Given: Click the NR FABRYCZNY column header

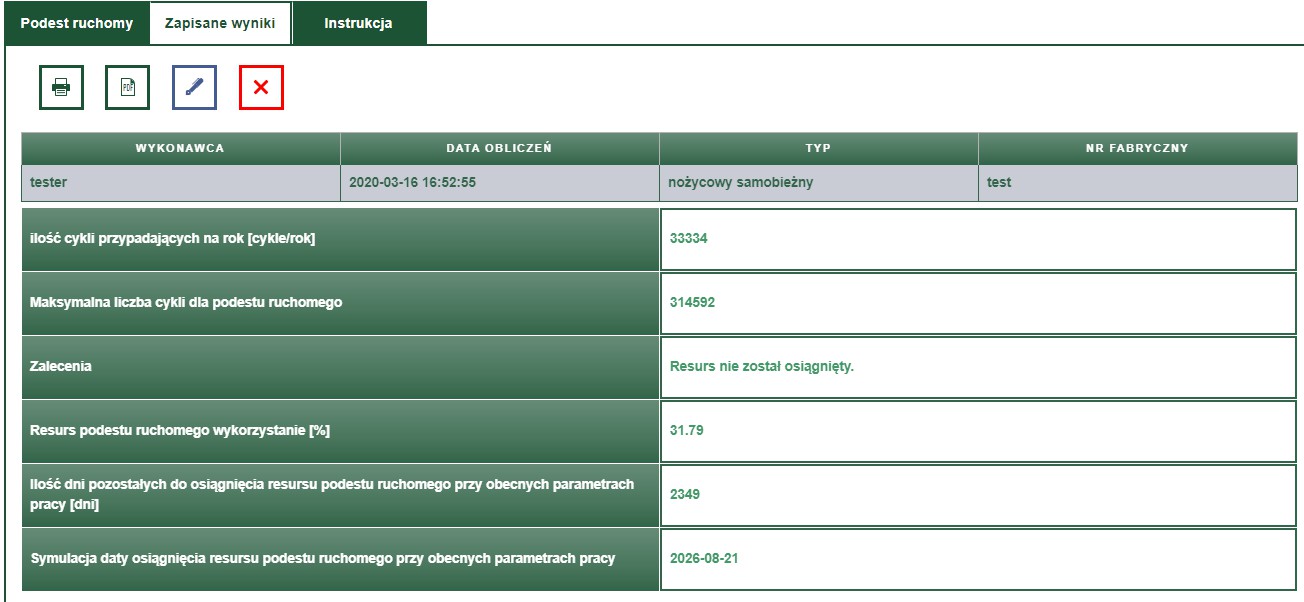Looking at the screenshot, I should (x=1139, y=147).
